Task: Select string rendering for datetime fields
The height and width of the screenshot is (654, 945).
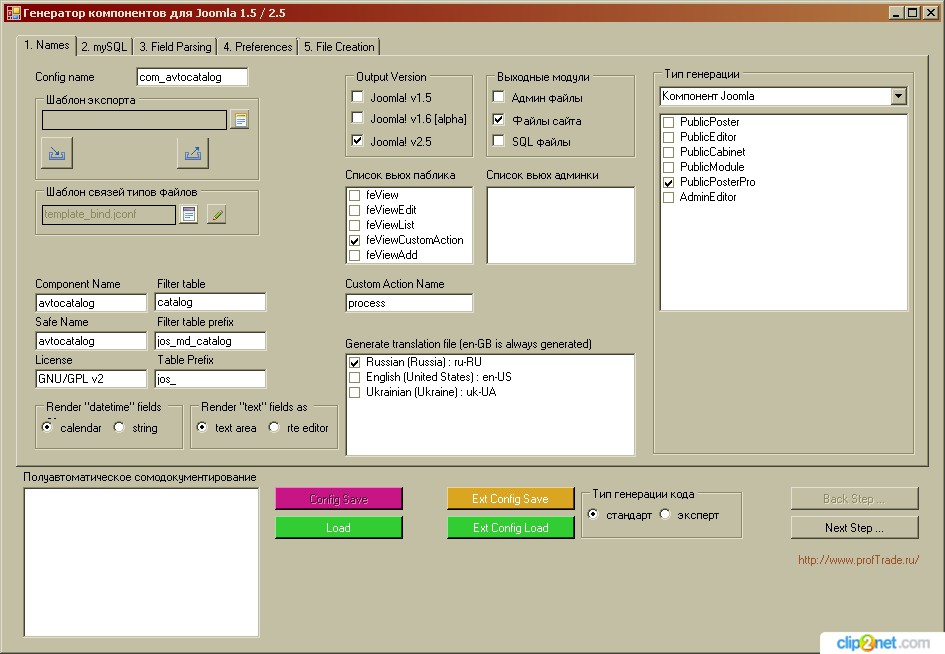Action: click(x=119, y=427)
